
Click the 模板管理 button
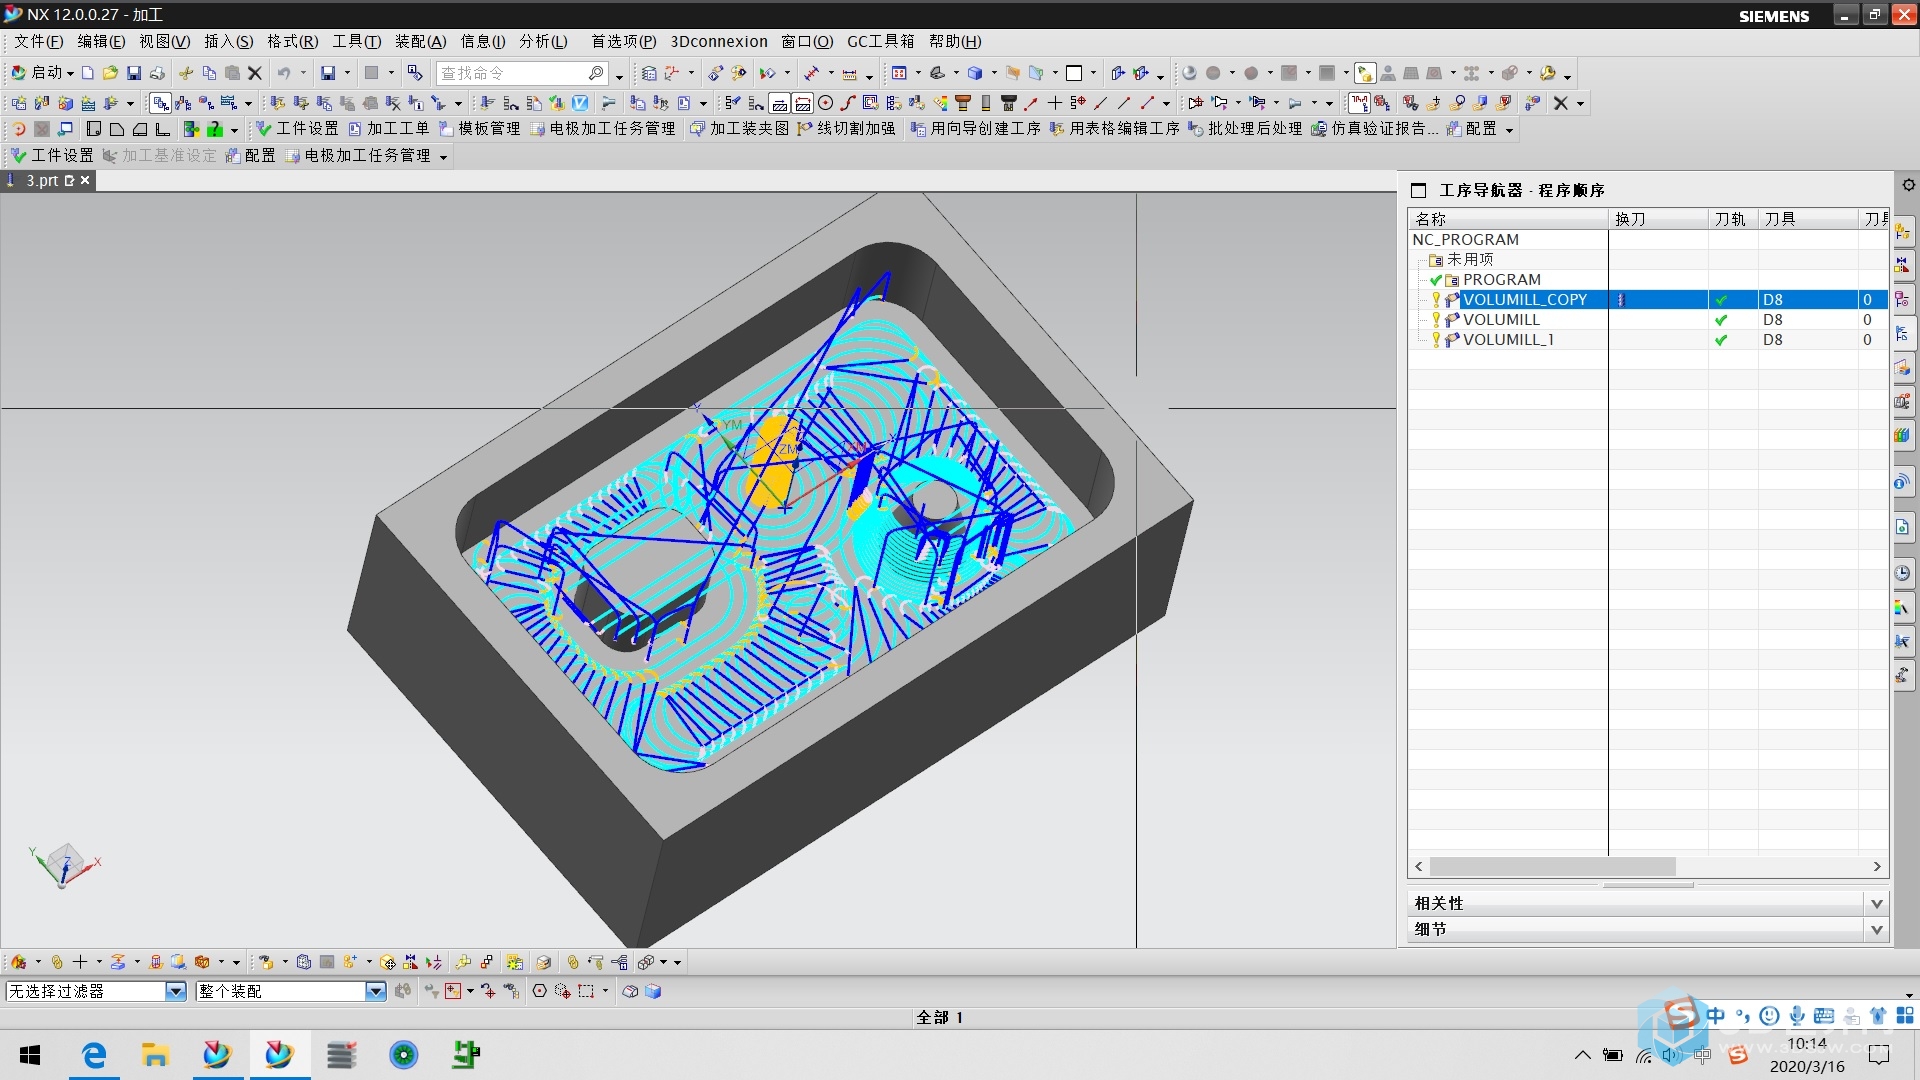479,129
